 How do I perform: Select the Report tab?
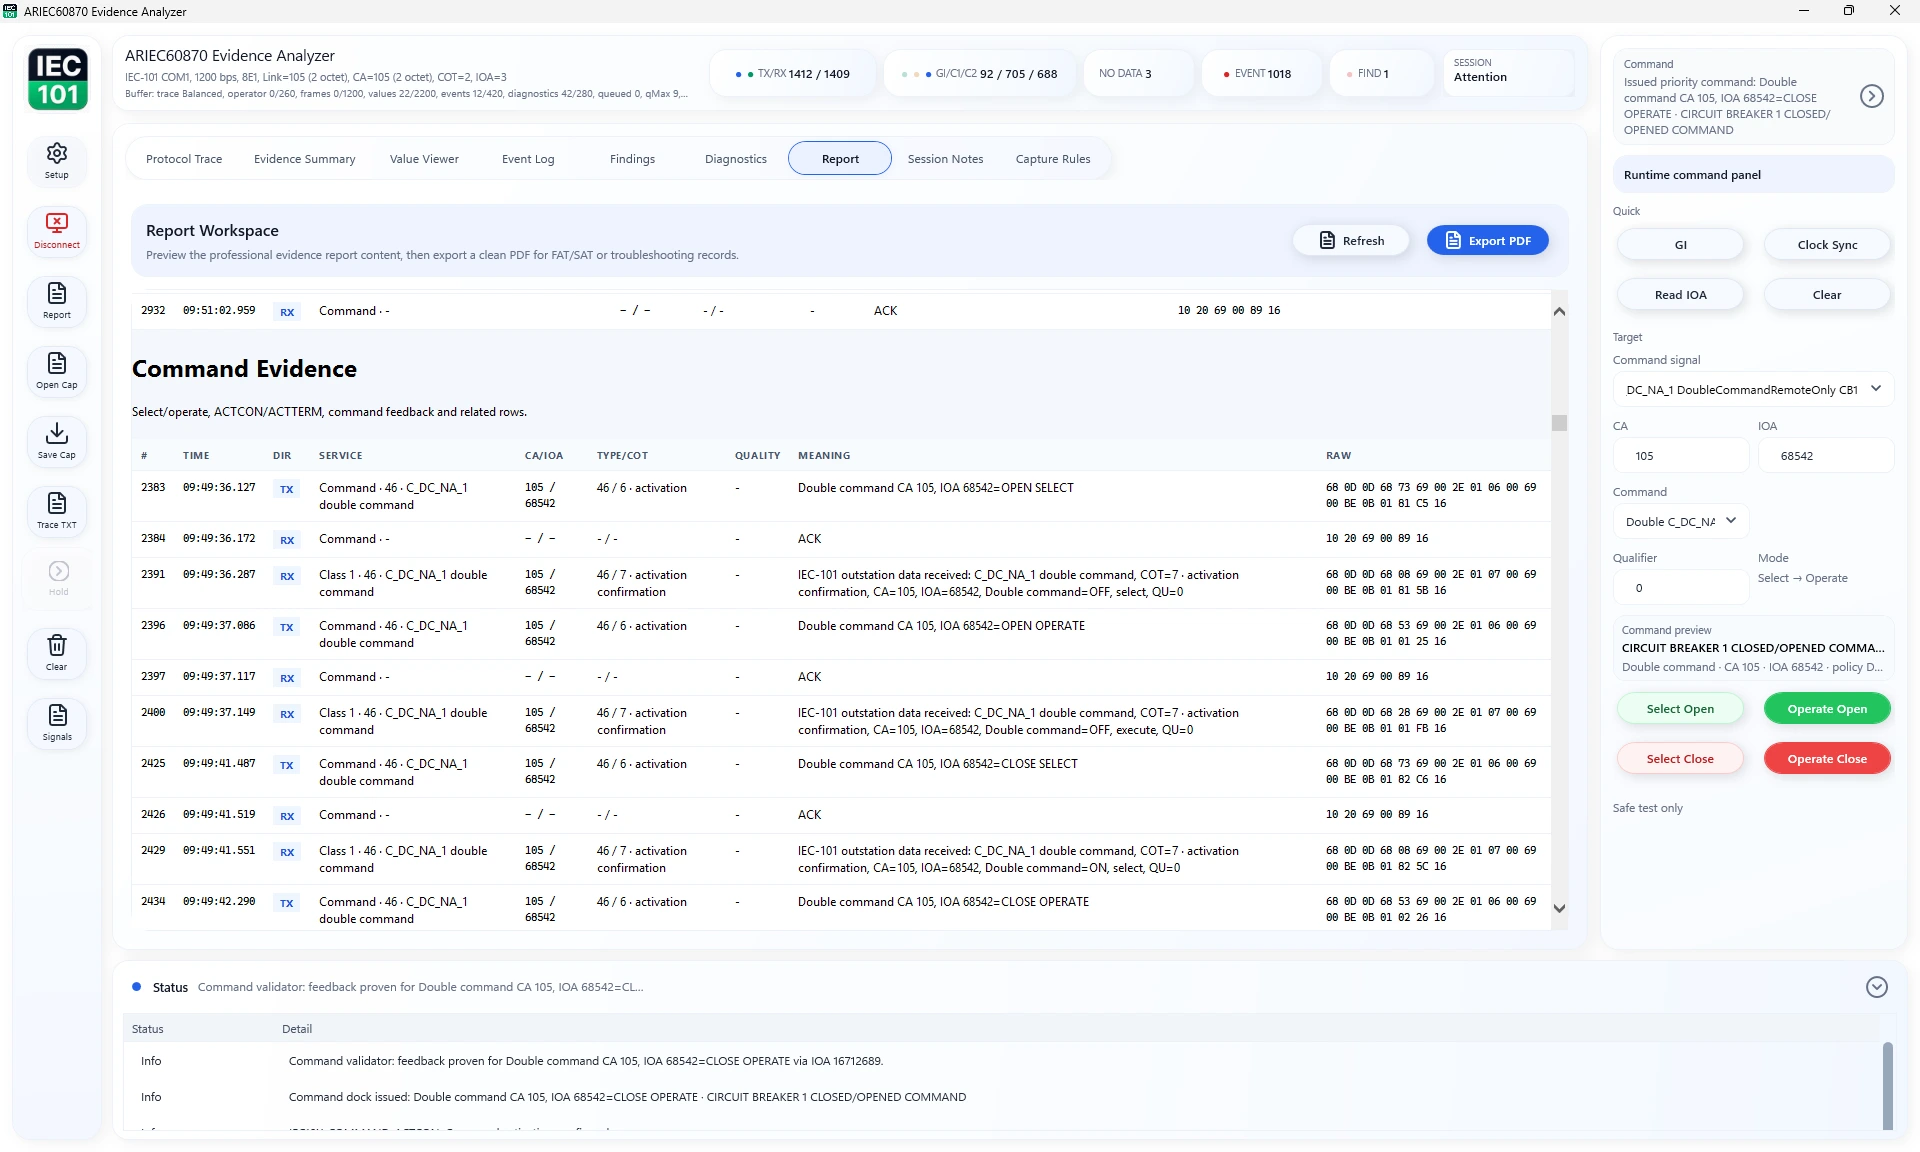pos(840,159)
